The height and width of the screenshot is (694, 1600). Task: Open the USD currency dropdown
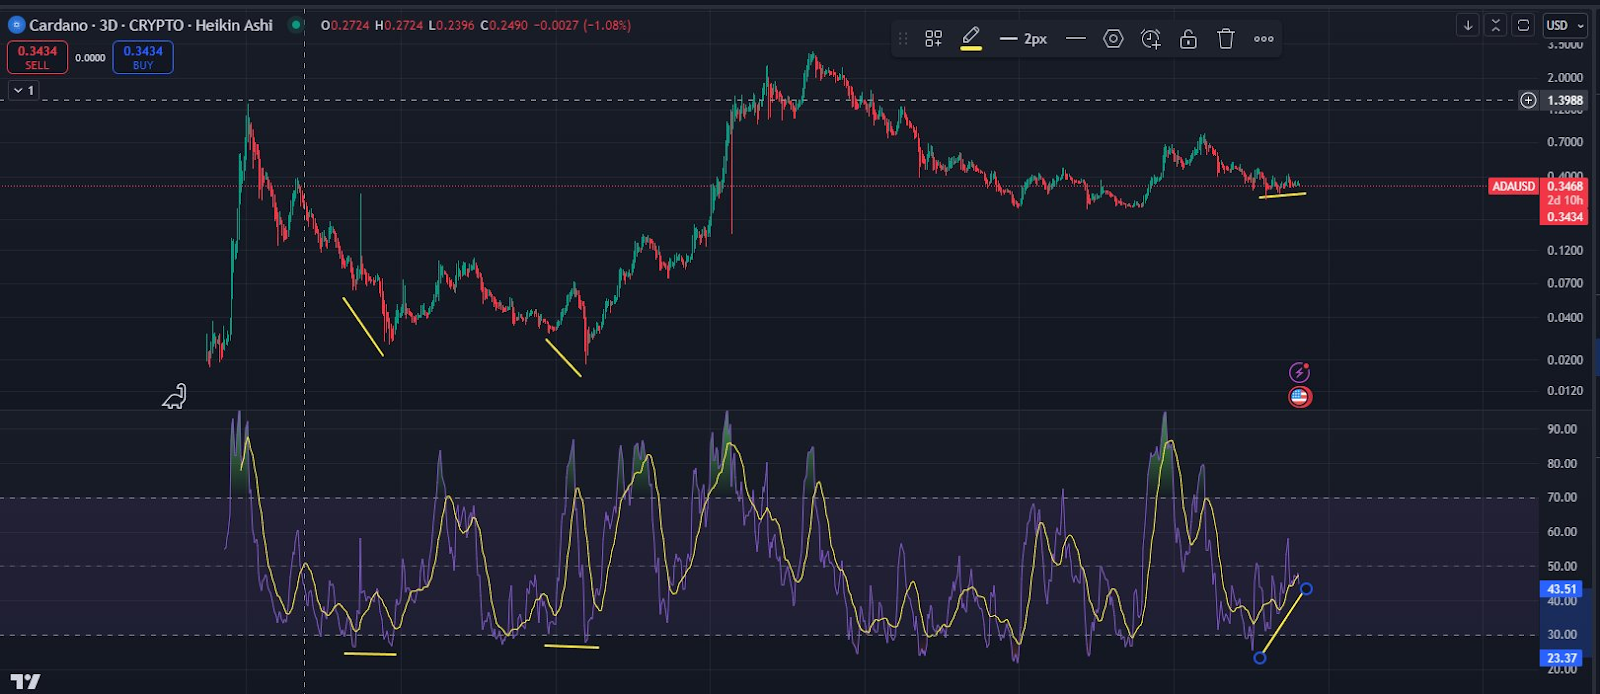[1565, 25]
